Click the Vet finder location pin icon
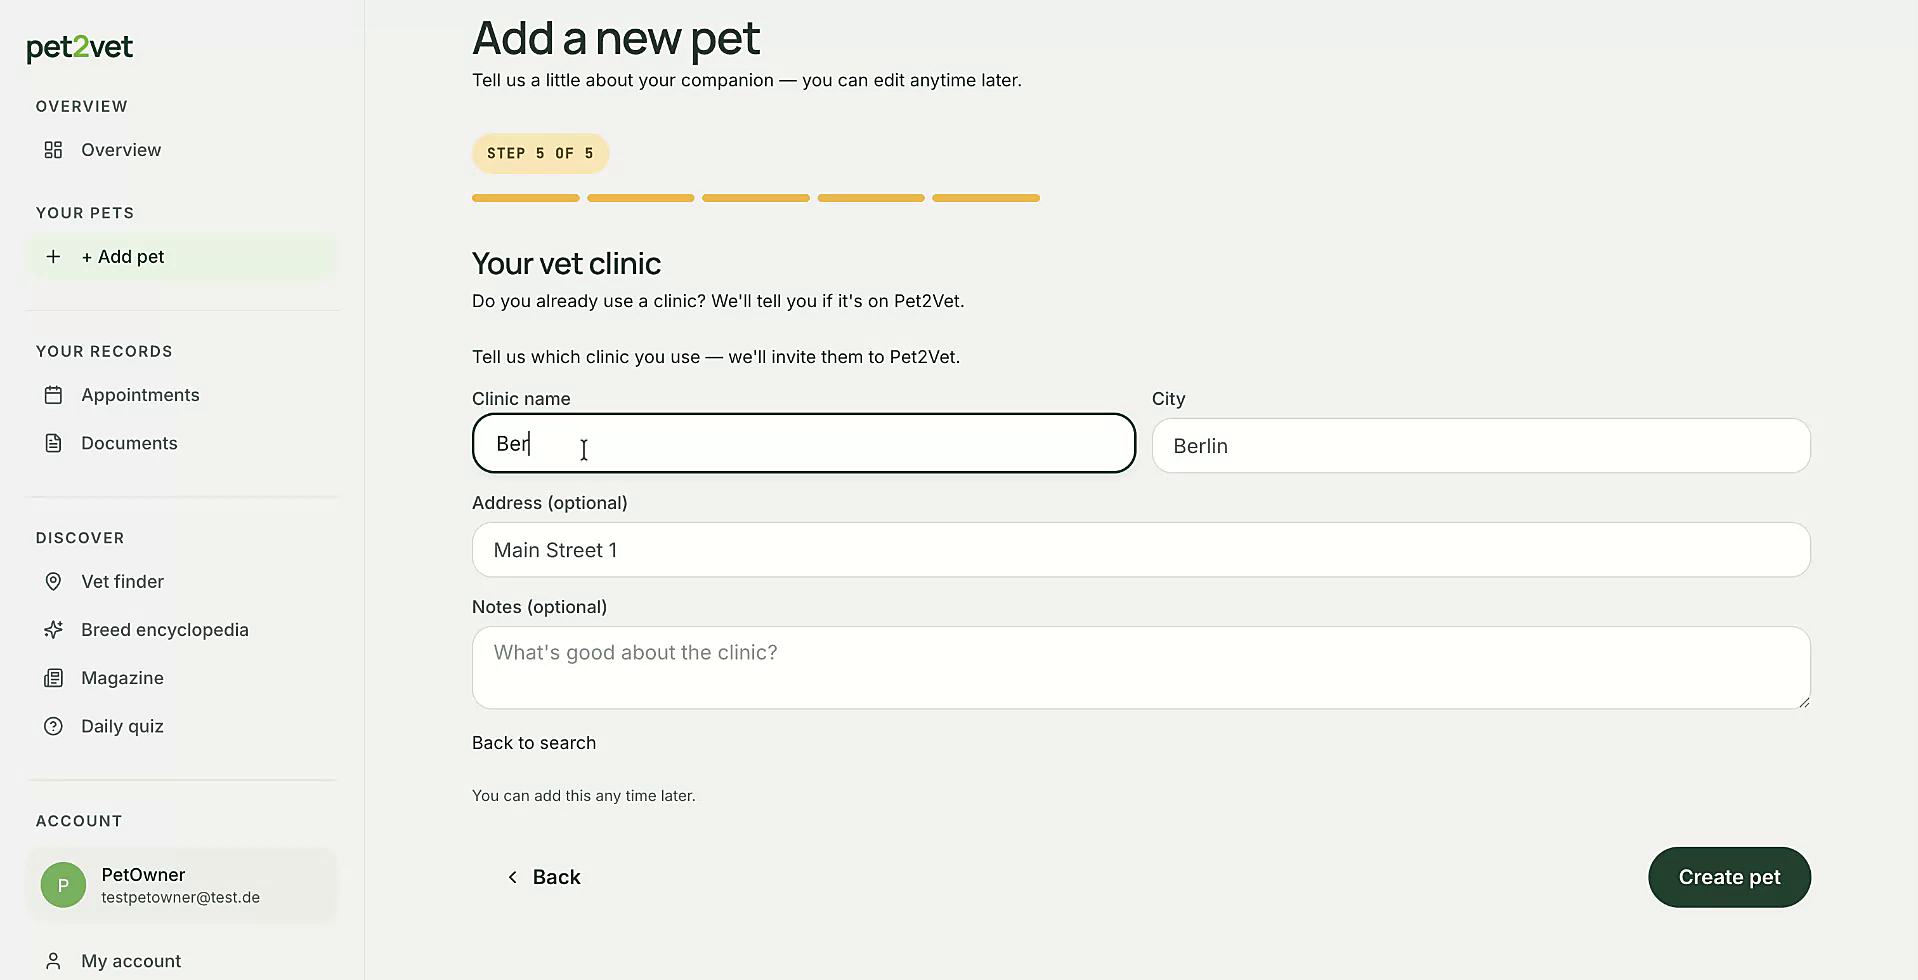This screenshot has width=1918, height=980. click(x=53, y=582)
